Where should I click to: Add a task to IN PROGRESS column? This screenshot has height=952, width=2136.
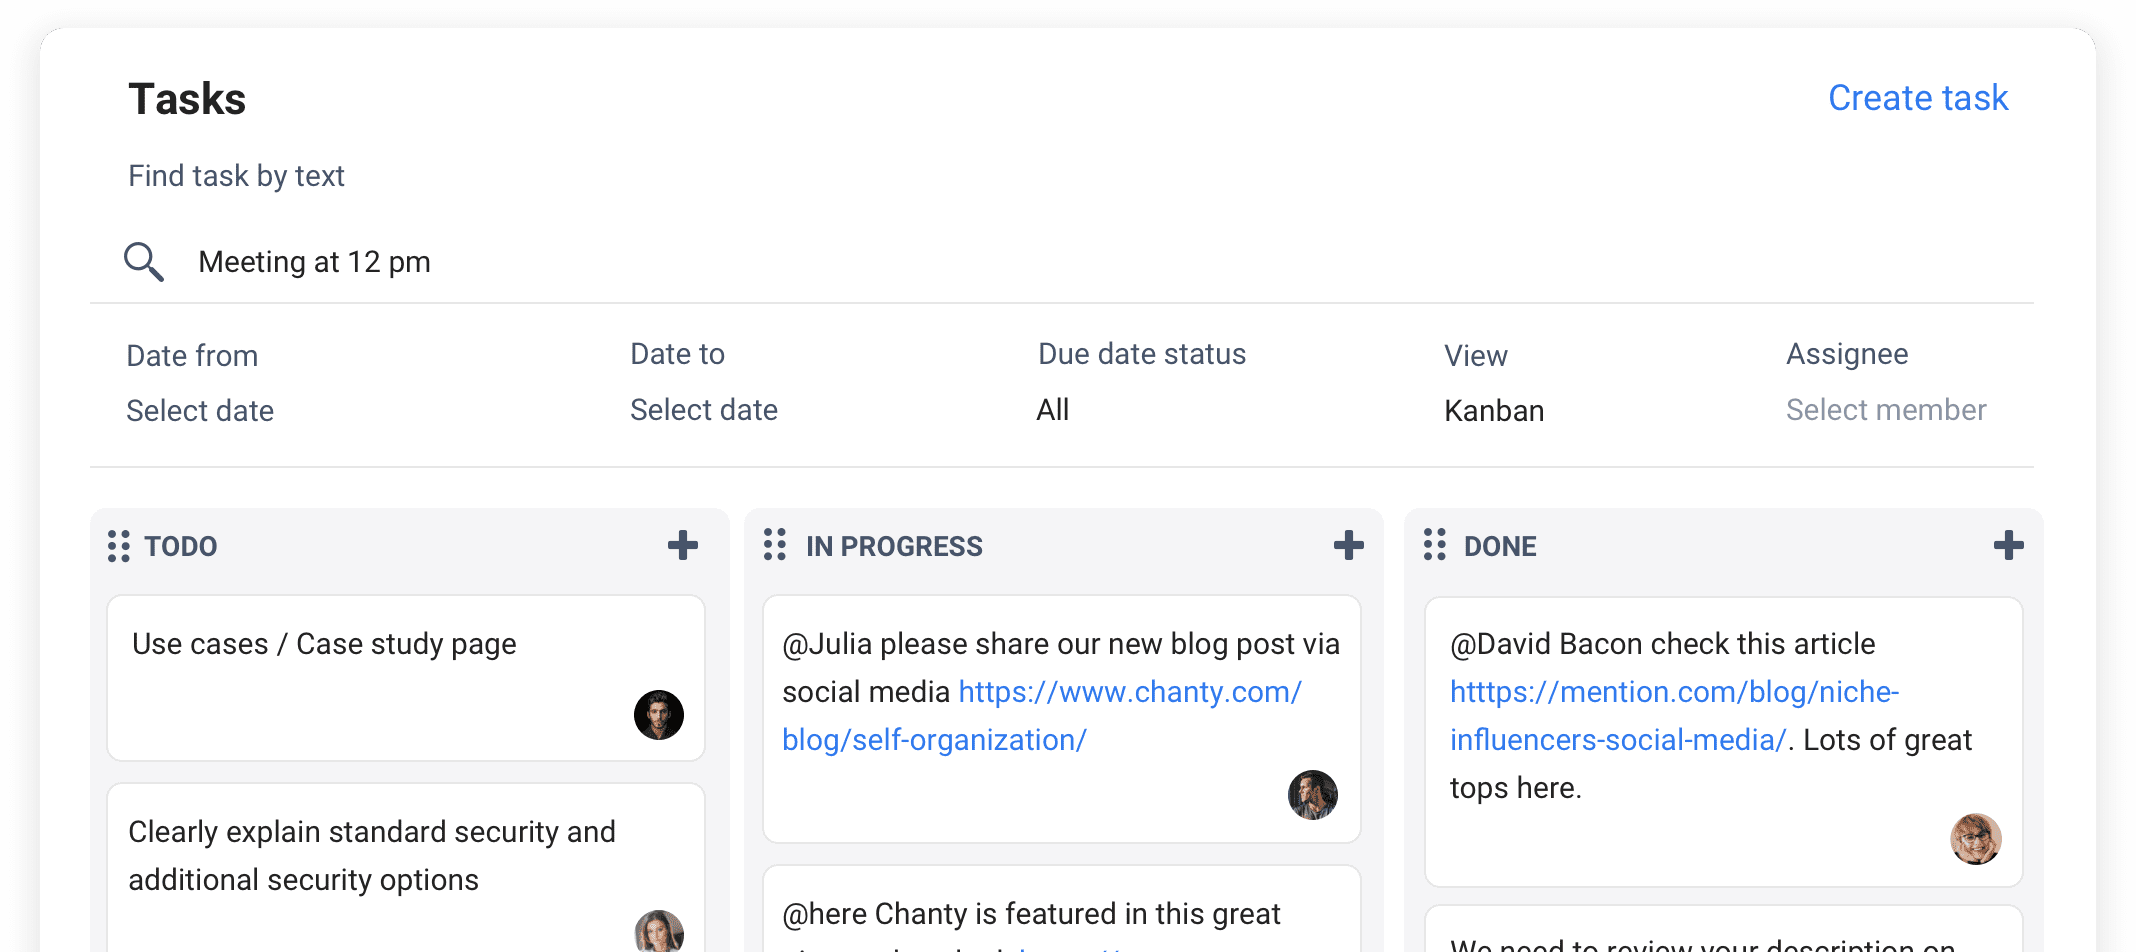tap(1348, 545)
